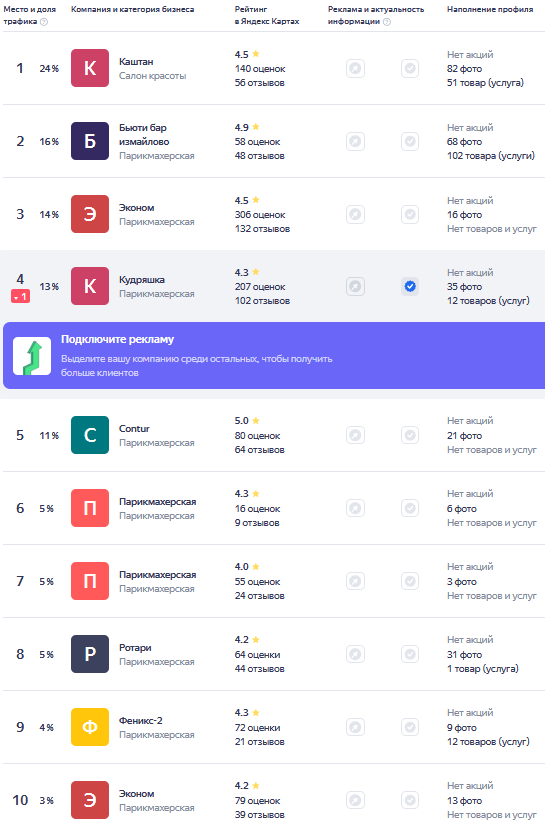
Task: Click the 'Подключите рекламу' banner heading
Action: 117,339
